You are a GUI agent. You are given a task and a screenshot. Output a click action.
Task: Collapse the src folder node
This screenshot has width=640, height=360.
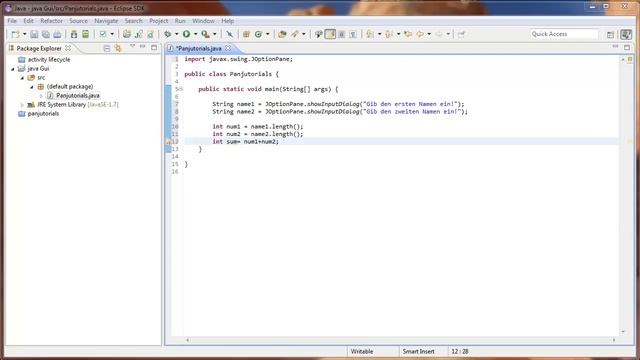(22, 78)
